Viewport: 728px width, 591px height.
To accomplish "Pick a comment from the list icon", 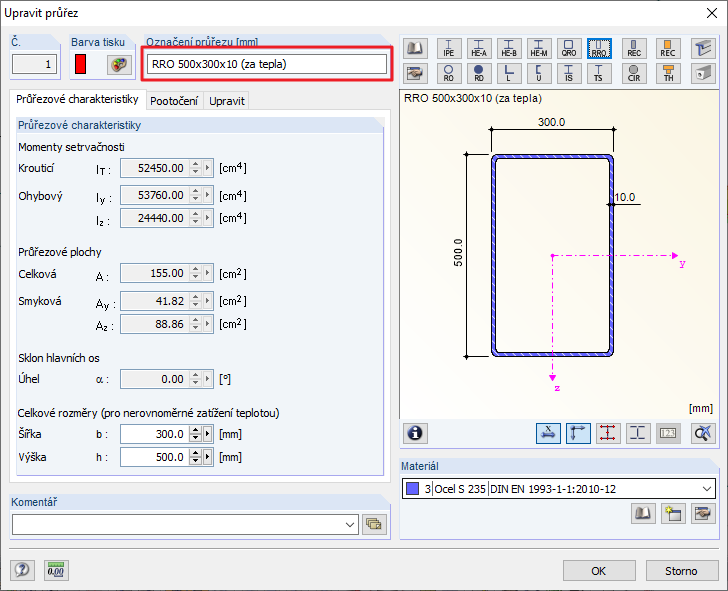I will click(x=374, y=524).
